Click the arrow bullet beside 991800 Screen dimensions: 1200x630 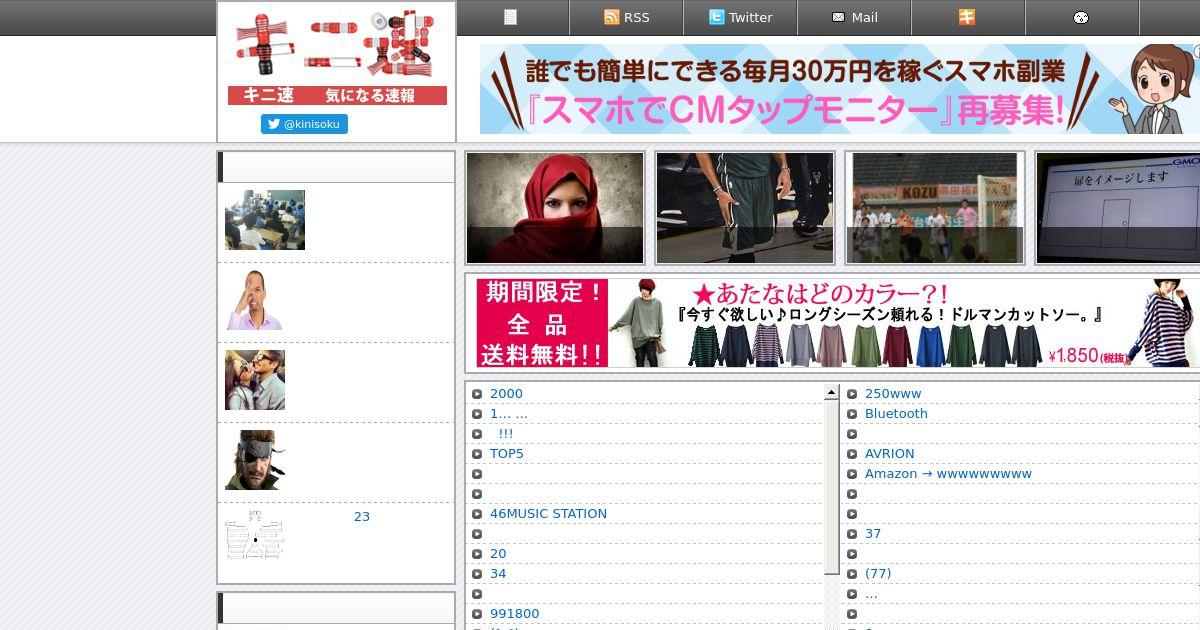(477, 614)
